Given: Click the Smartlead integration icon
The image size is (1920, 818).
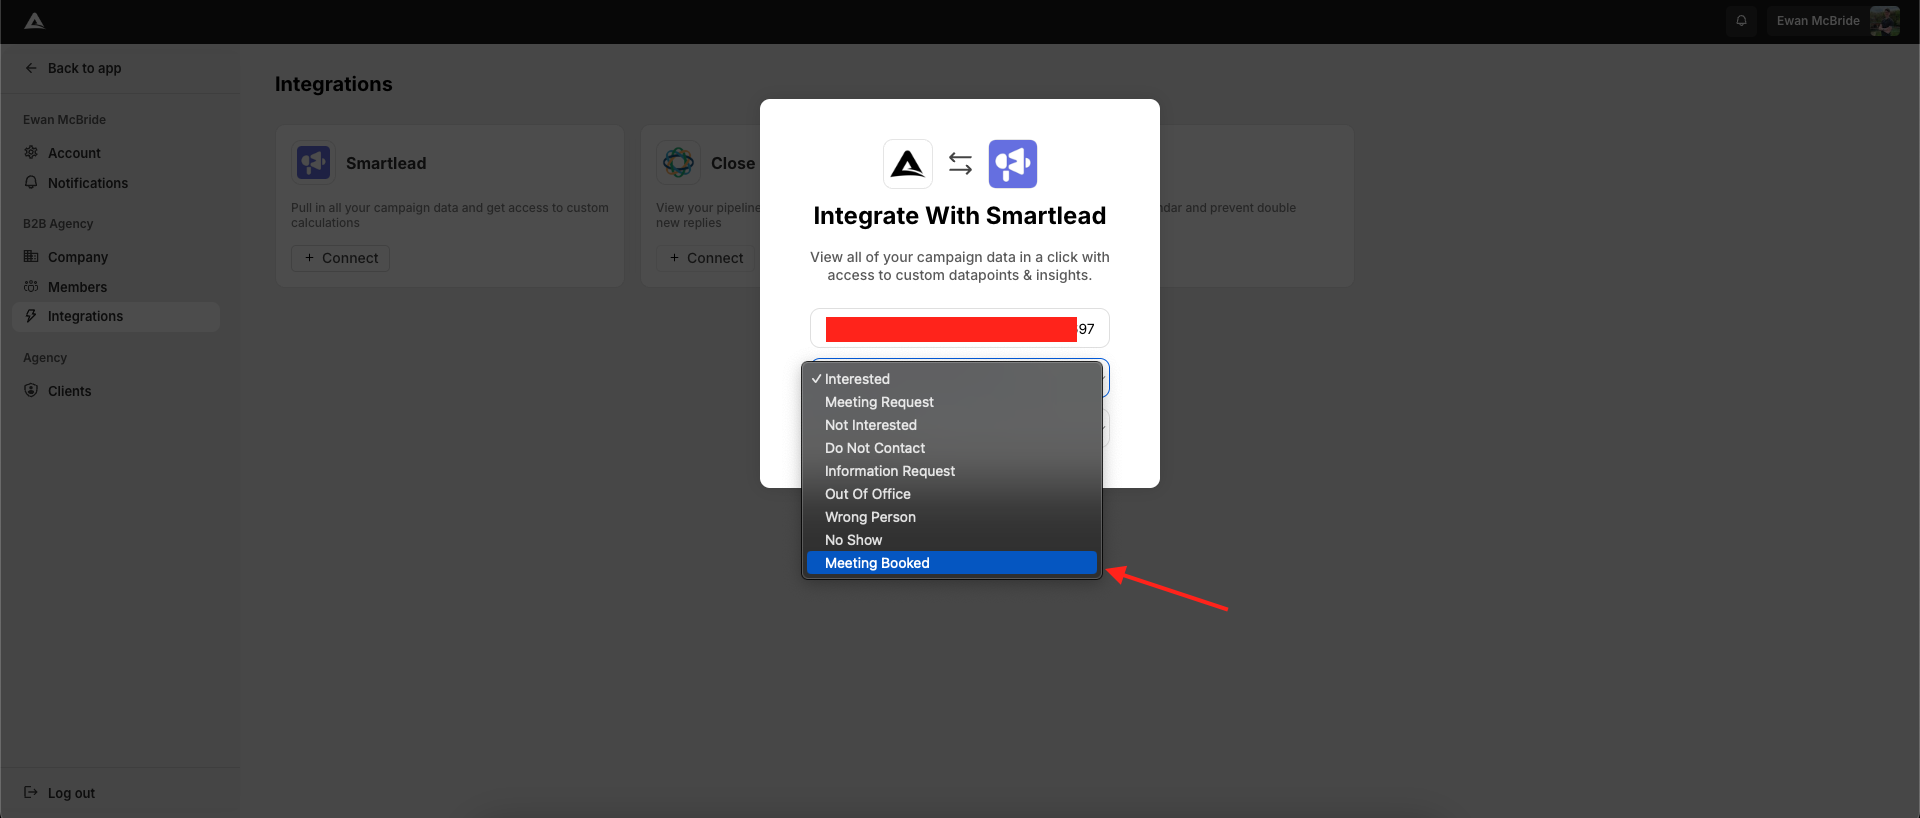Looking at the screenshot, I should pyautogui.click(x=313, y=162).
